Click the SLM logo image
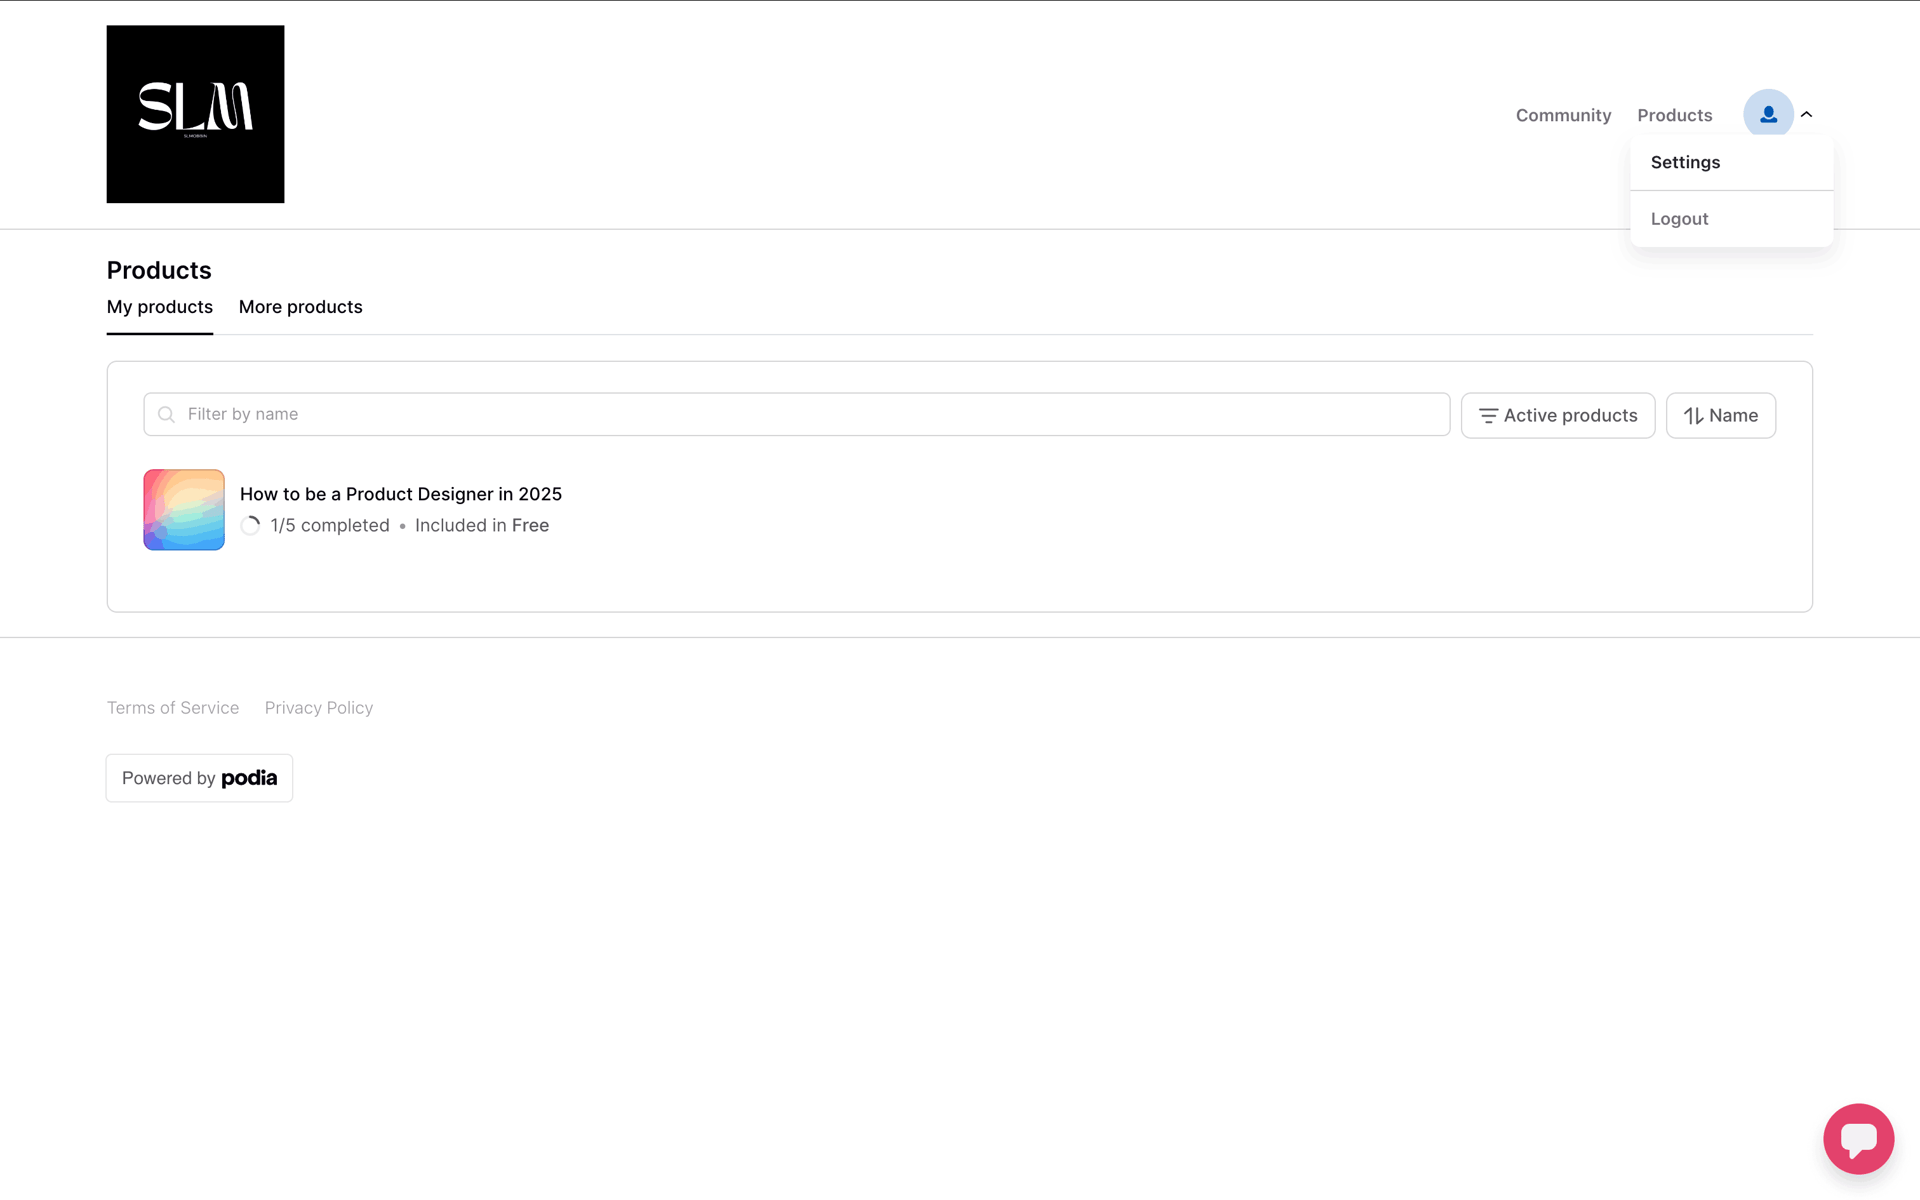The image size is (1920, 1200). pos(195,114)
